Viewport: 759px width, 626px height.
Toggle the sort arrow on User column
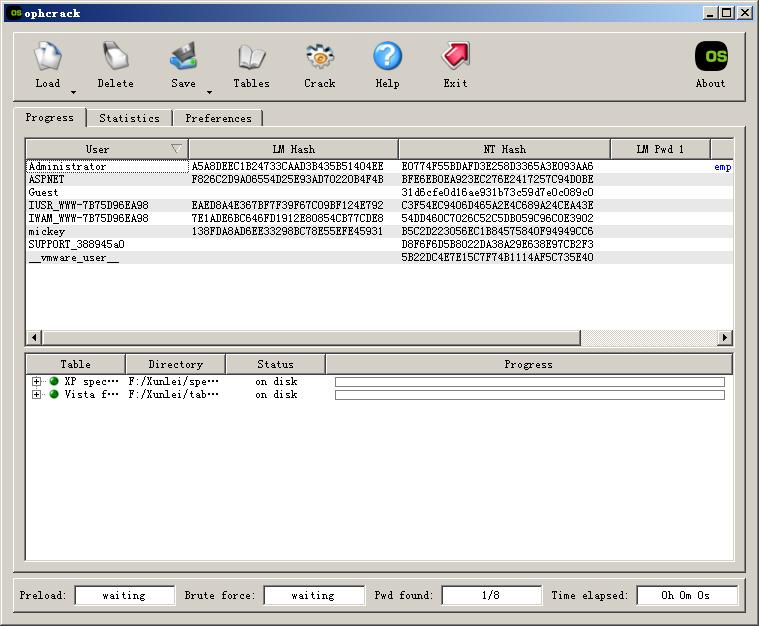point(176,149)
